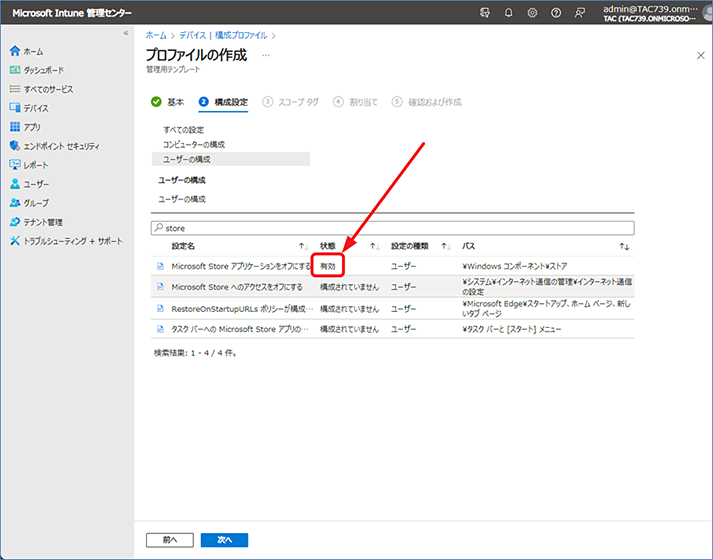Open the help question mark icon

point(556,13)
